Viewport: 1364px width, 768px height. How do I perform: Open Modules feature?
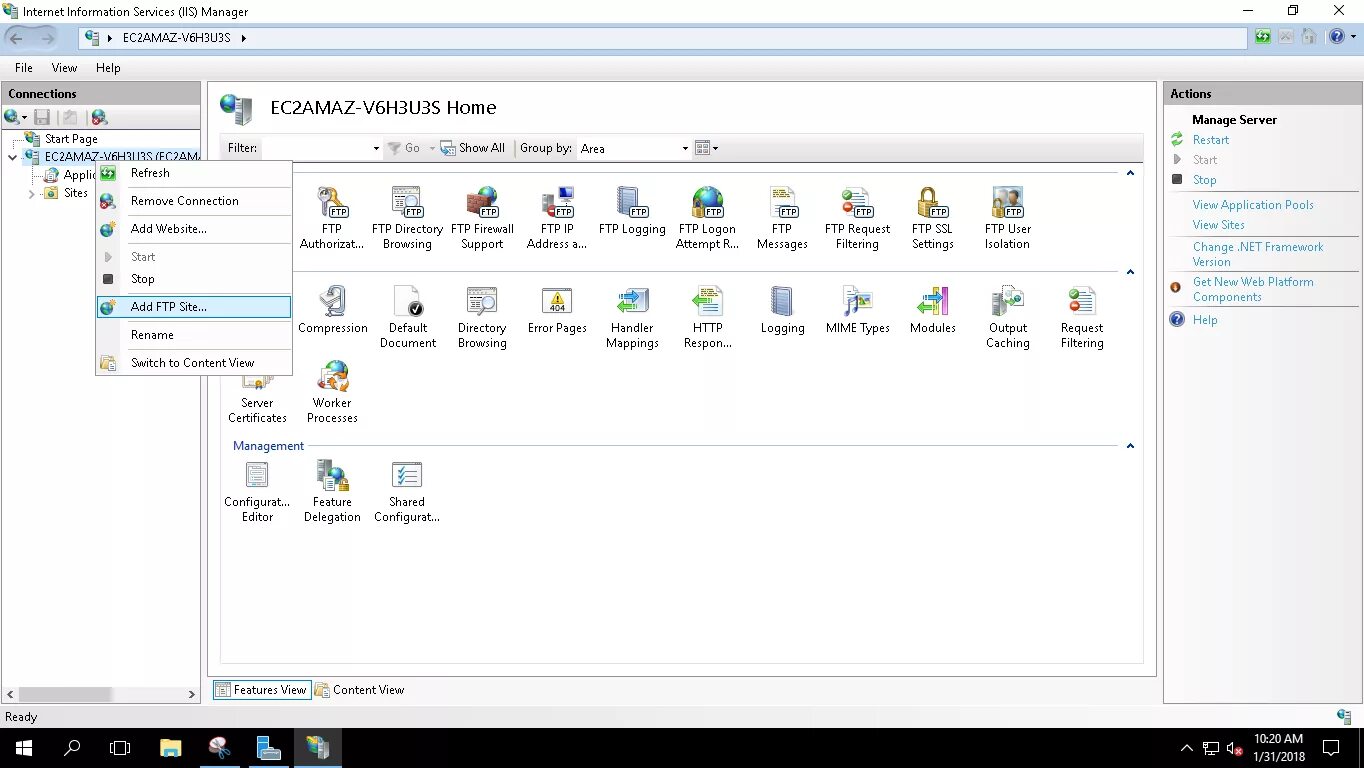pyautogui.click(x=932, y=310)
